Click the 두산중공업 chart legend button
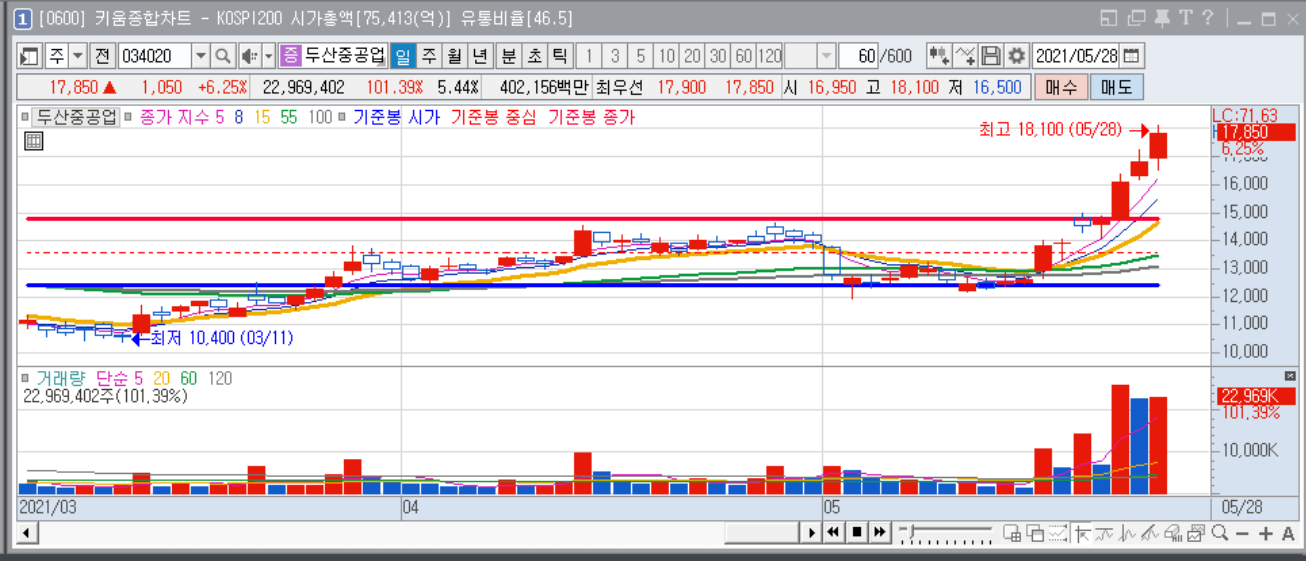 [x=76, y=117]
